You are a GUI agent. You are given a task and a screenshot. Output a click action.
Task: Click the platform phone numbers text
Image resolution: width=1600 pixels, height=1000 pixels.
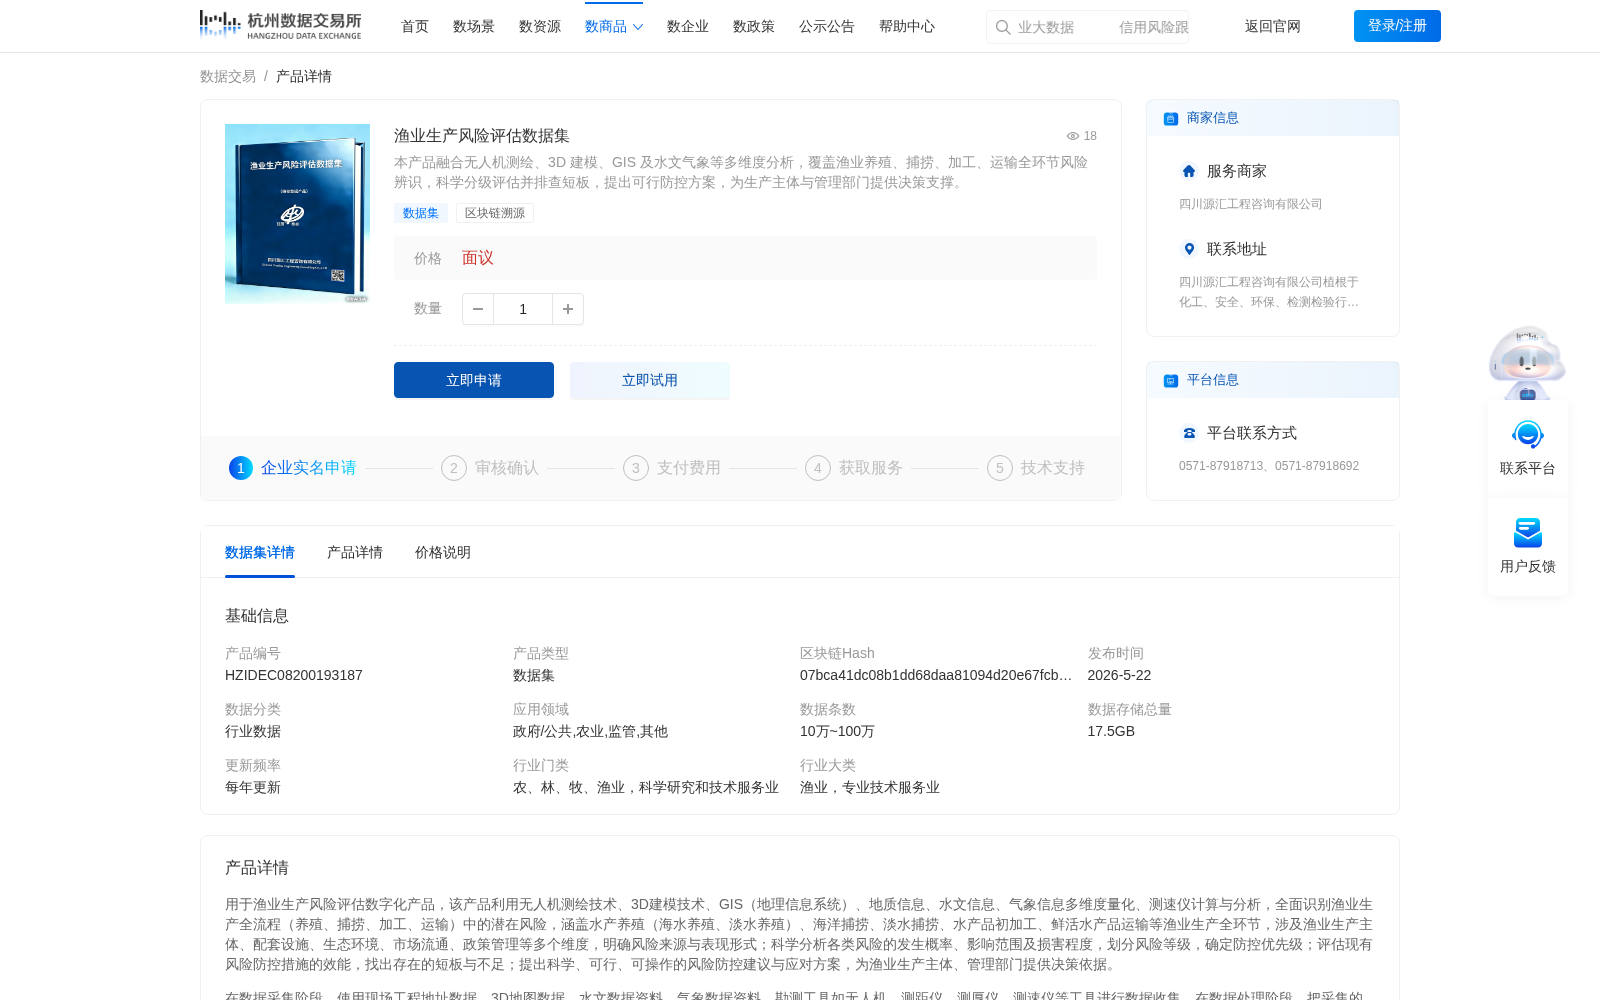tap(1269, 466)
